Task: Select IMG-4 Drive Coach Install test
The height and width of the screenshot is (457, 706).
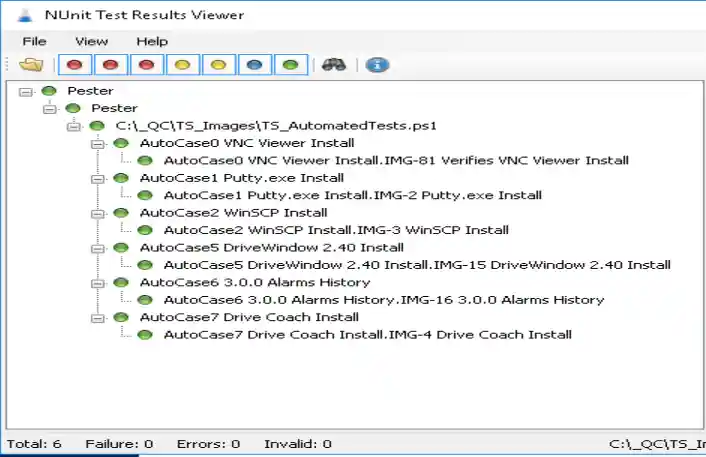Action: [367, 335]
